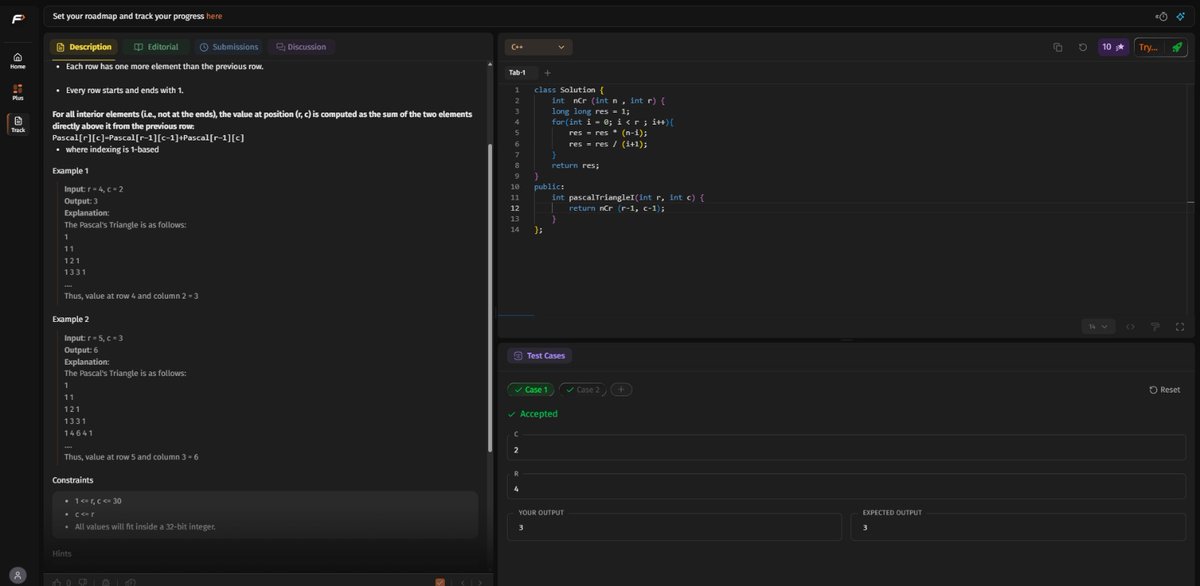This screenshot has height=586, width=1200.
Task: Click the 10 points star badge
Action: point(1113,47)
